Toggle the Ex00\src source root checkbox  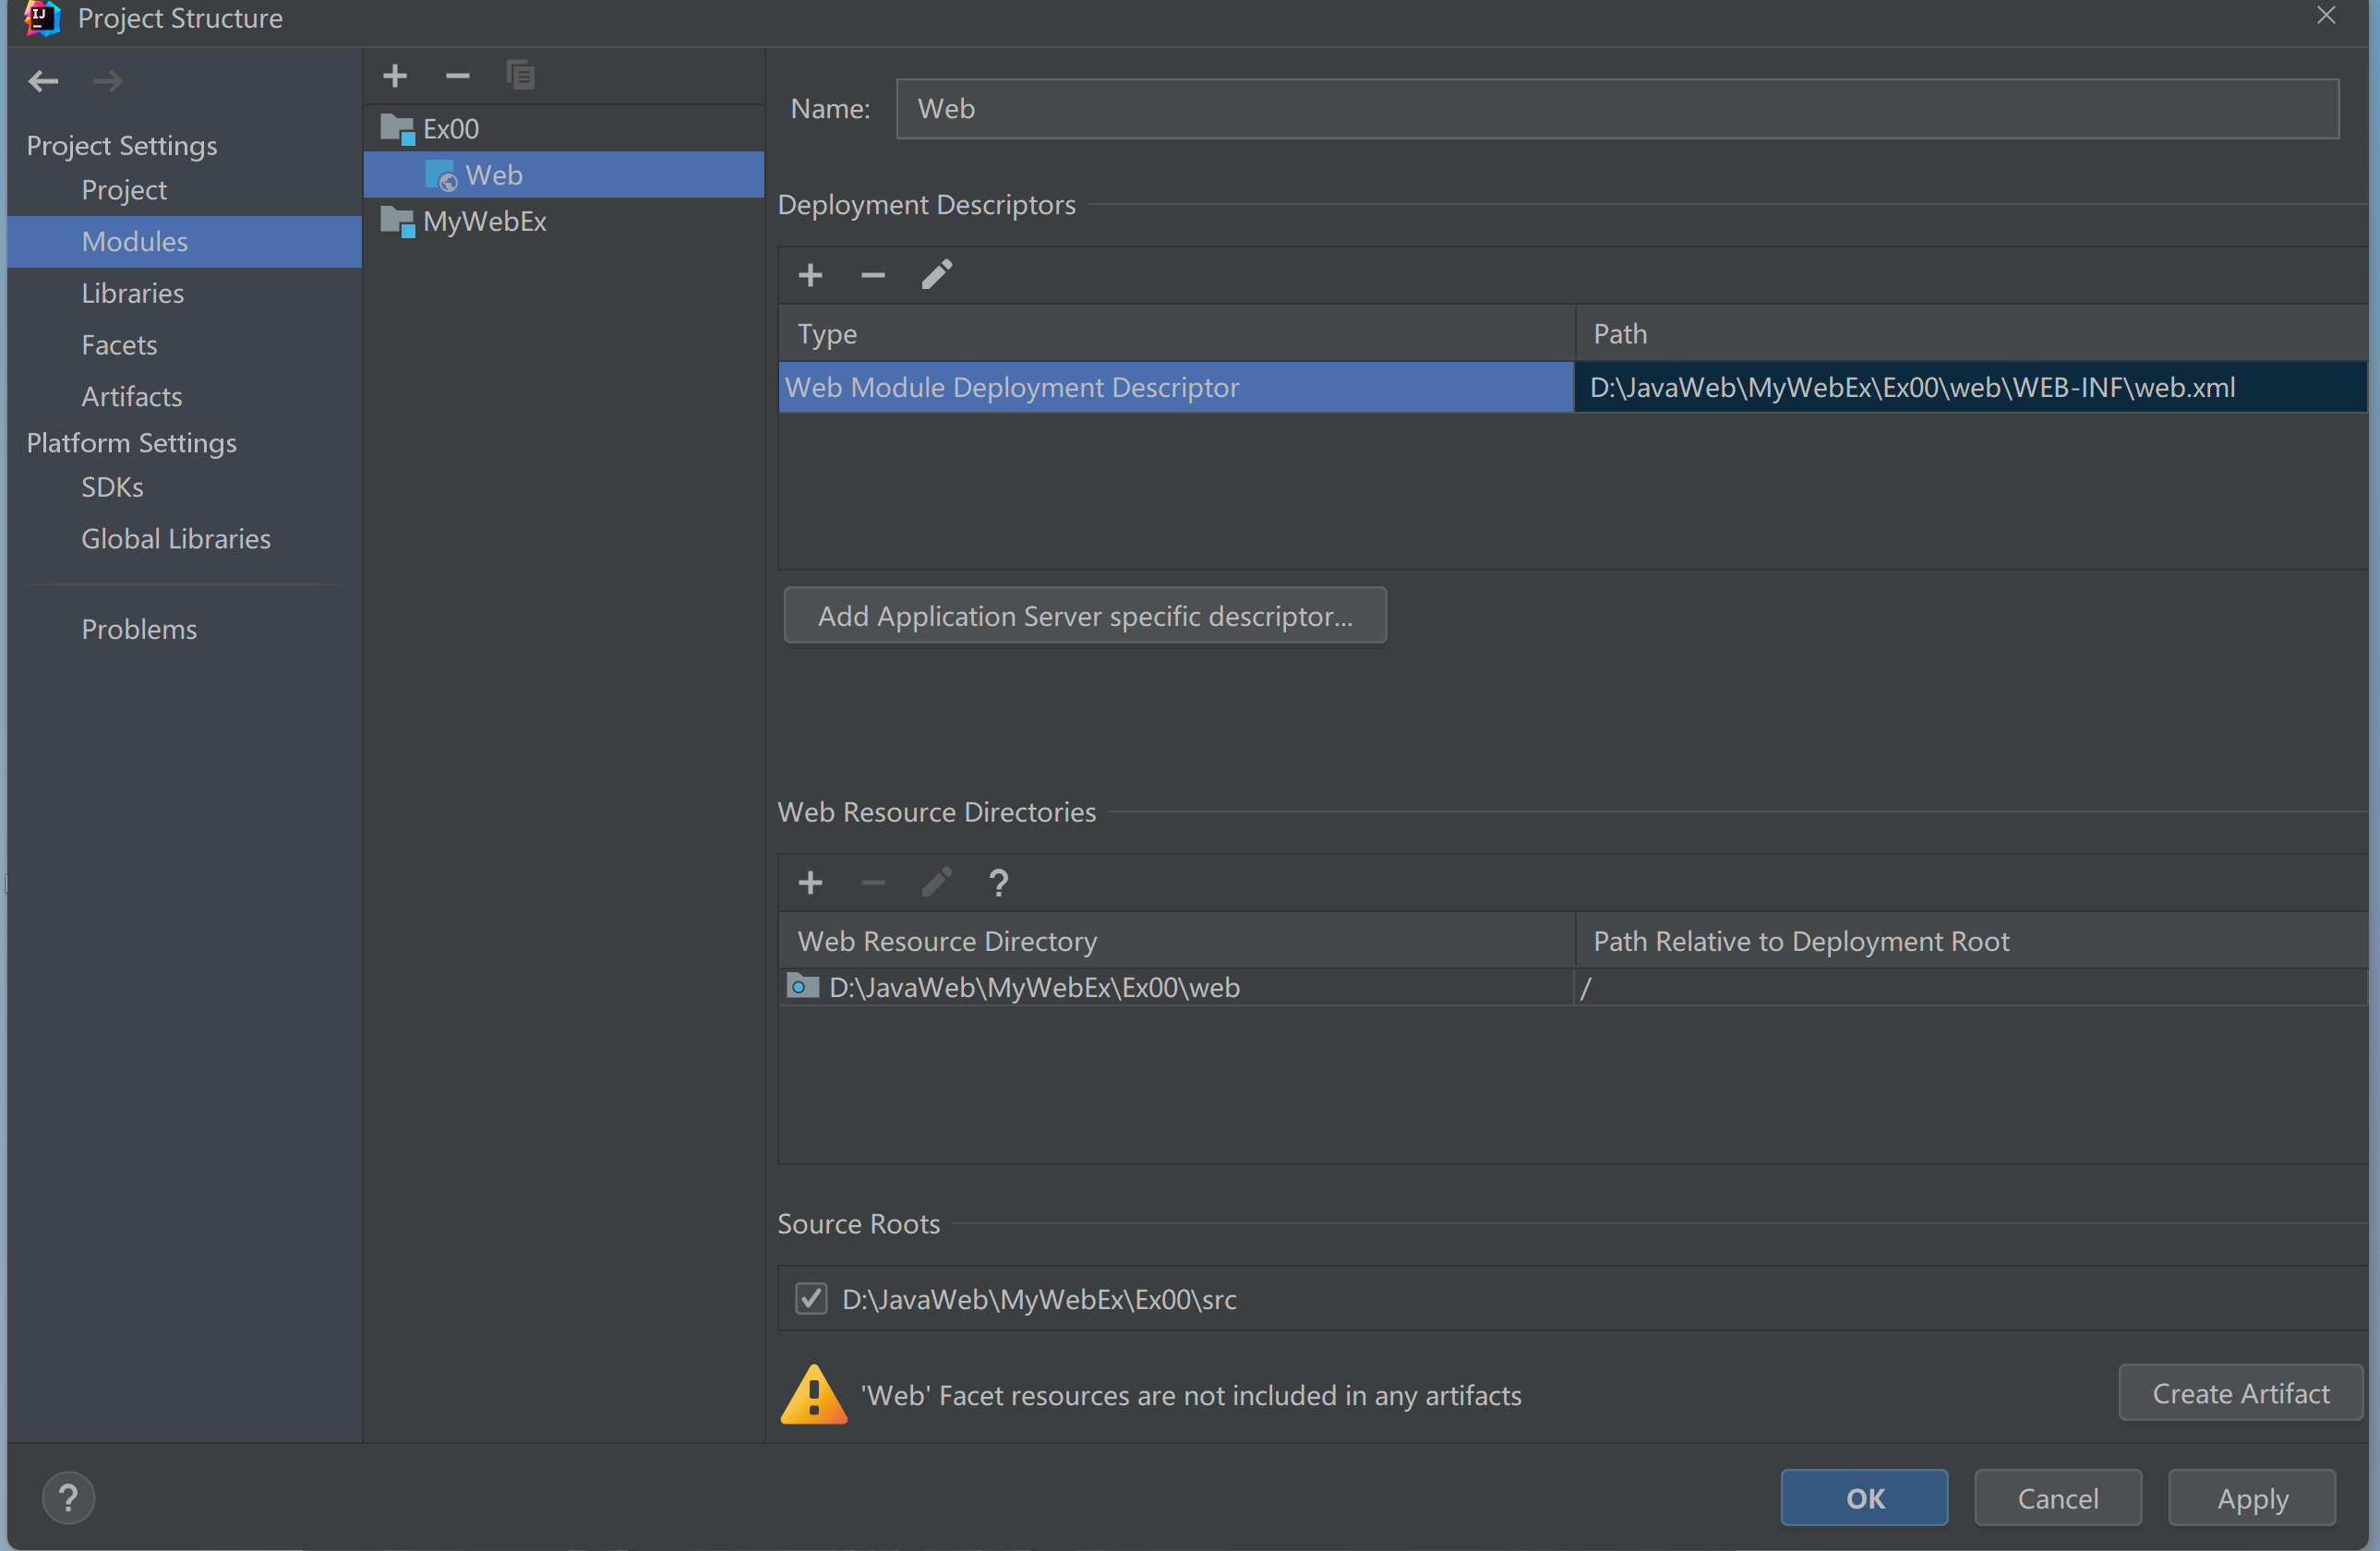click(x=811, y=1299)
